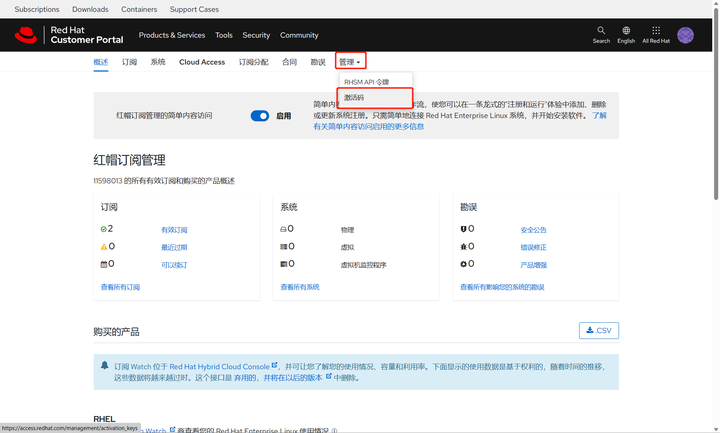Click the virtual systems icon beside 虚拟
This screenshot has width=720, height=433.
pyautogui.click(x=284, y=247)
